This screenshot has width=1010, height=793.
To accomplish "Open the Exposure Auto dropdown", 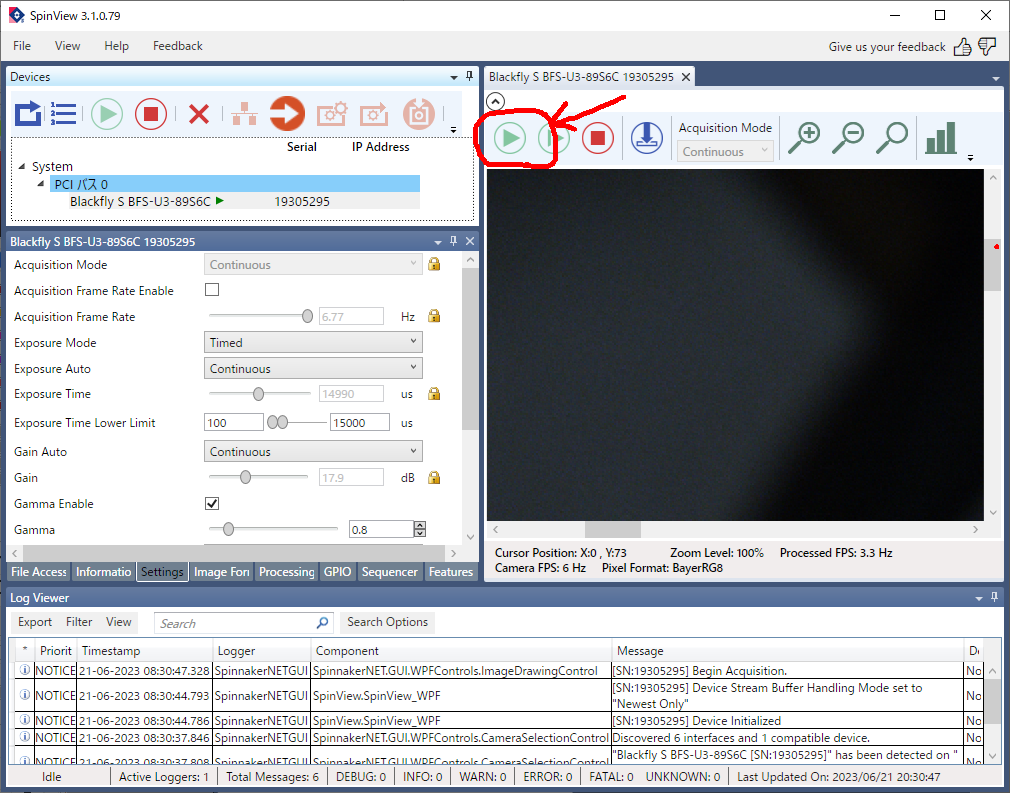I will point(313,369).
